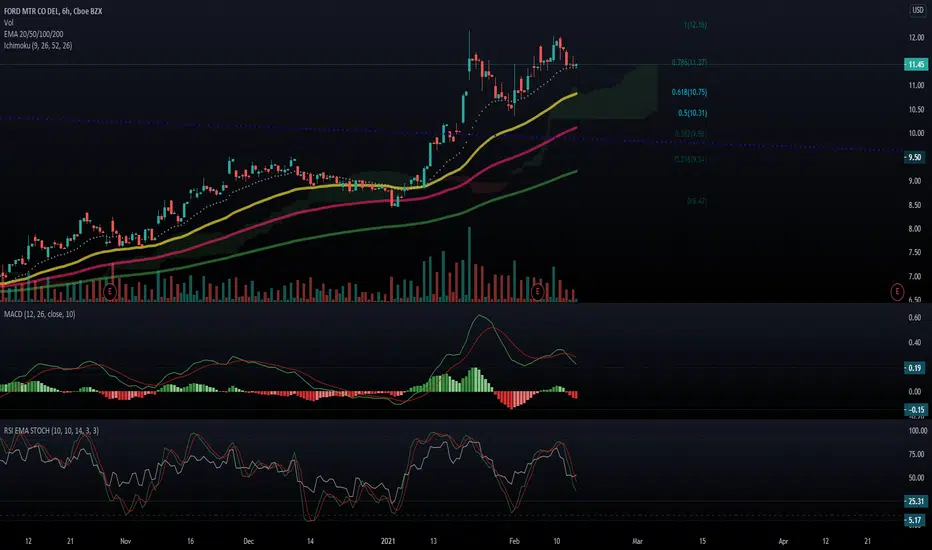Click the Apr label on the time axis
The width and height of the screenshot is (932, 550).
point(783,541)
